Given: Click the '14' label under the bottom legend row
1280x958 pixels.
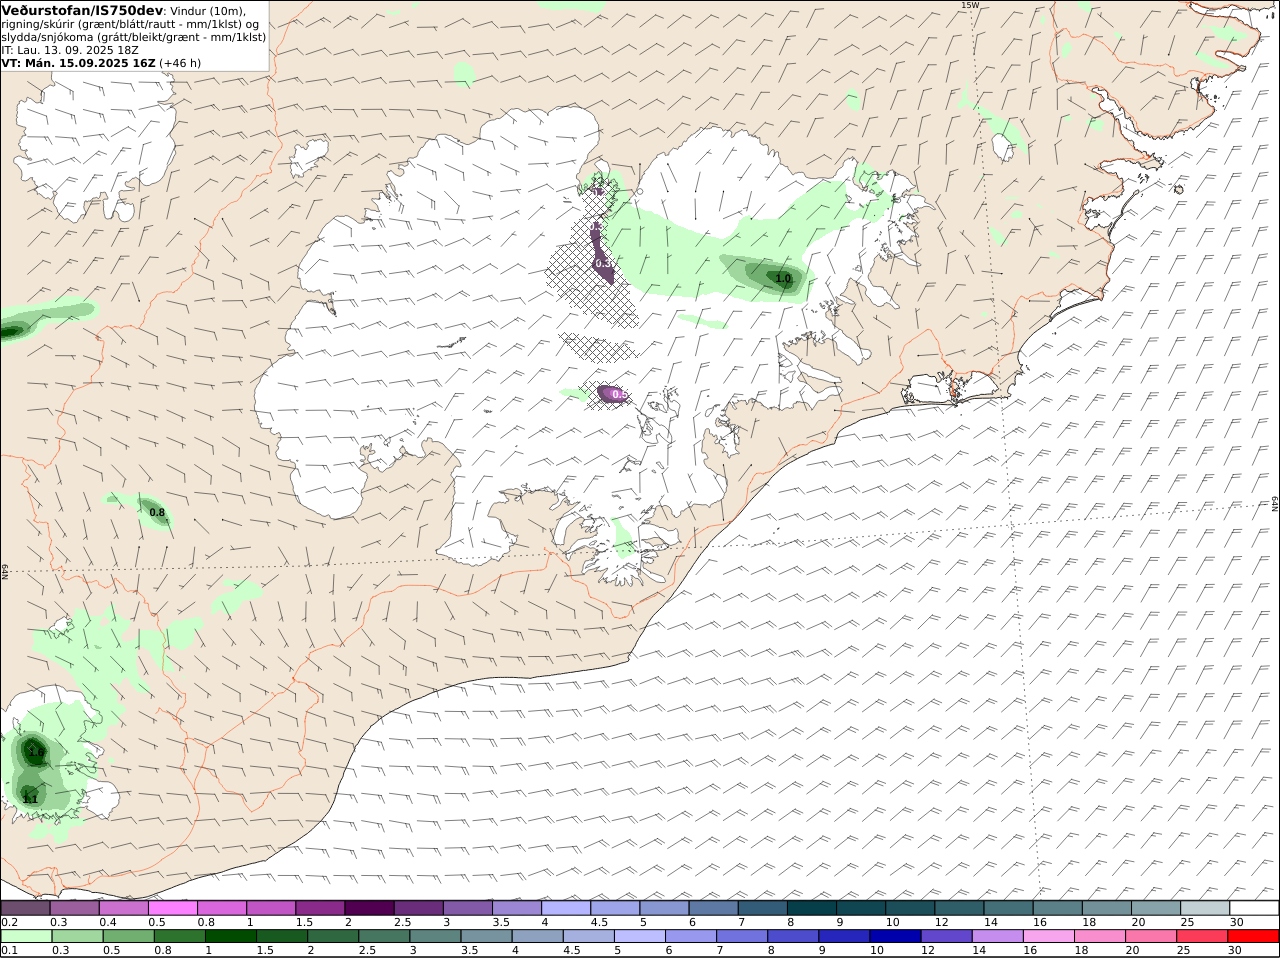Looking at the screenshot, I should [979, 950].
